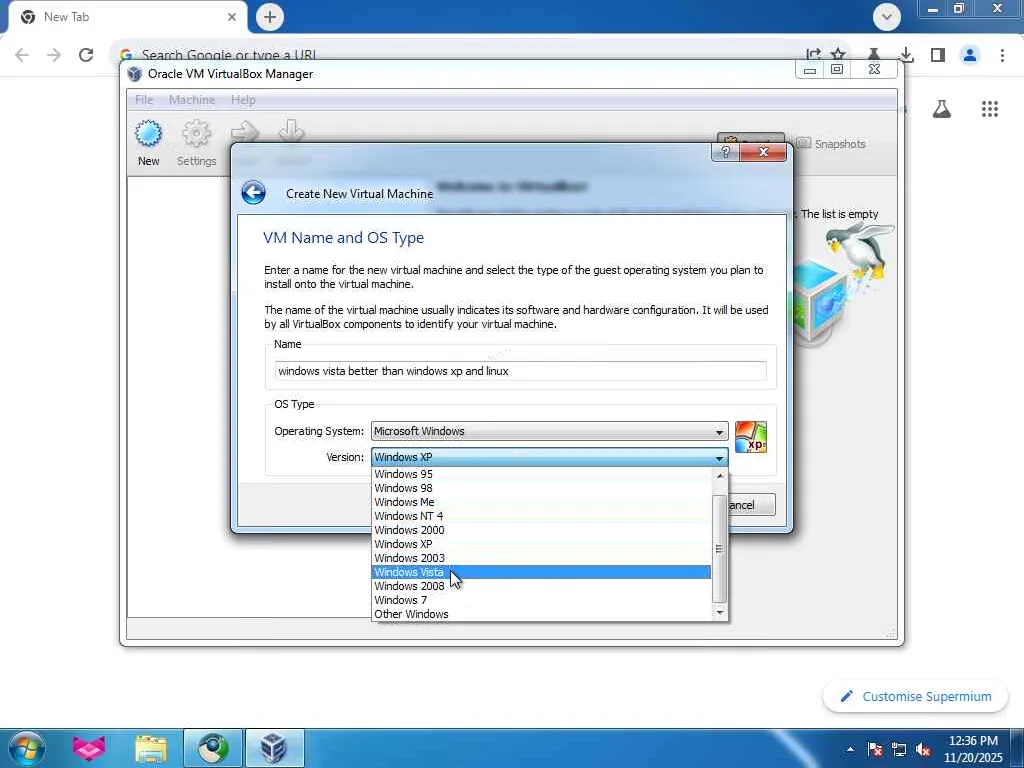1024x768 pixels.
Task: Open the browser profile avatar
Action: [970, 55]
